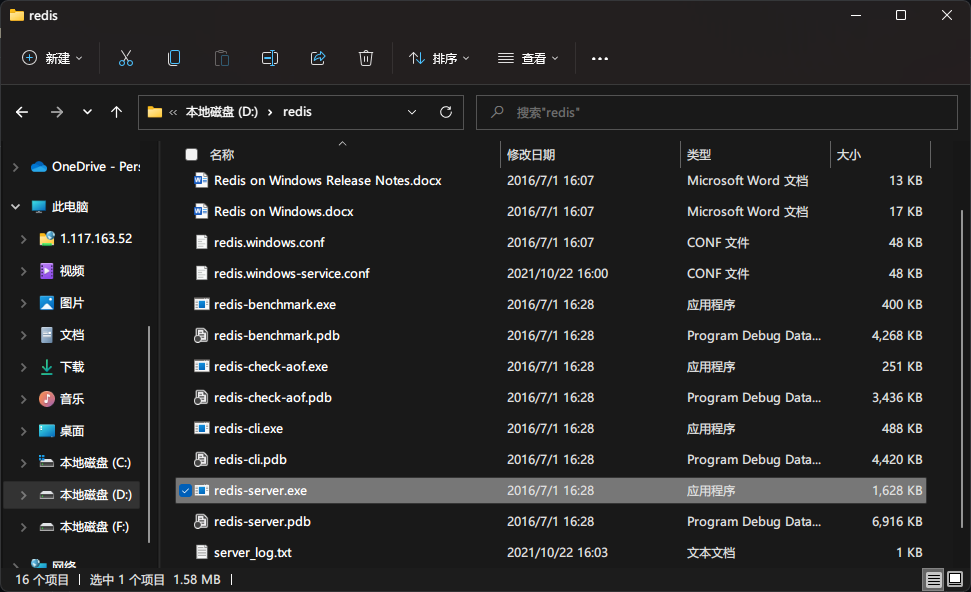Open the 排序 (Sort) dropdown
This screenshot has width=971, height=592.
(439, 58)
